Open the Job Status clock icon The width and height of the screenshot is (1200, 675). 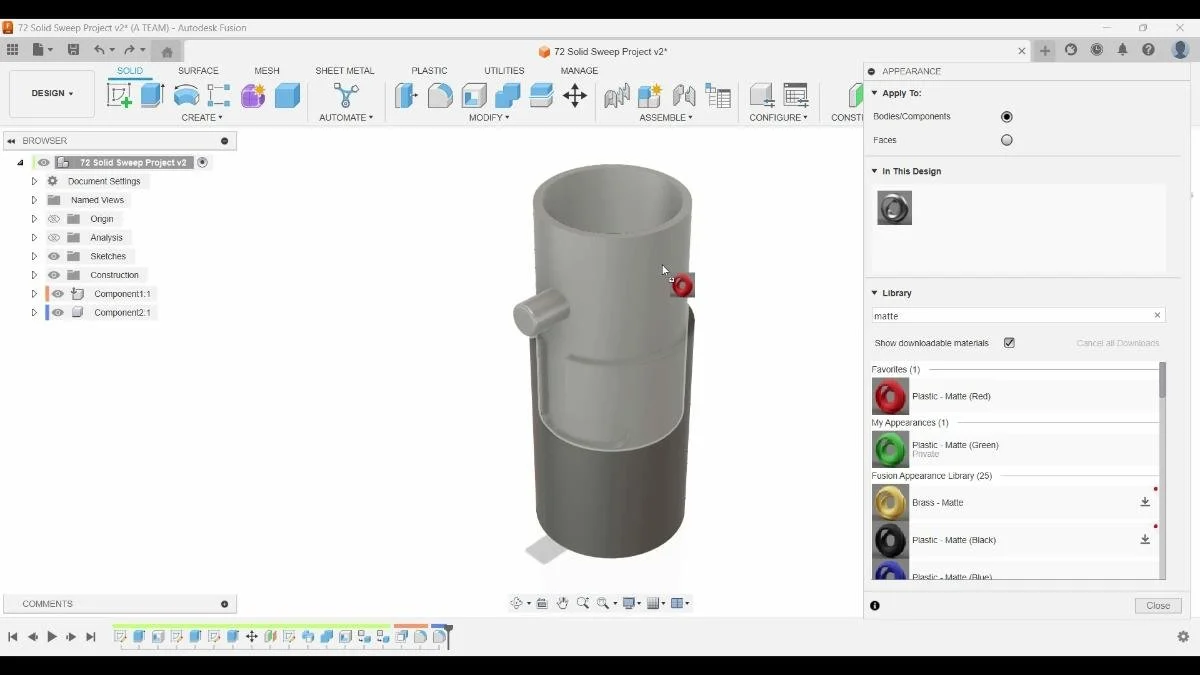pos(1097,50)
